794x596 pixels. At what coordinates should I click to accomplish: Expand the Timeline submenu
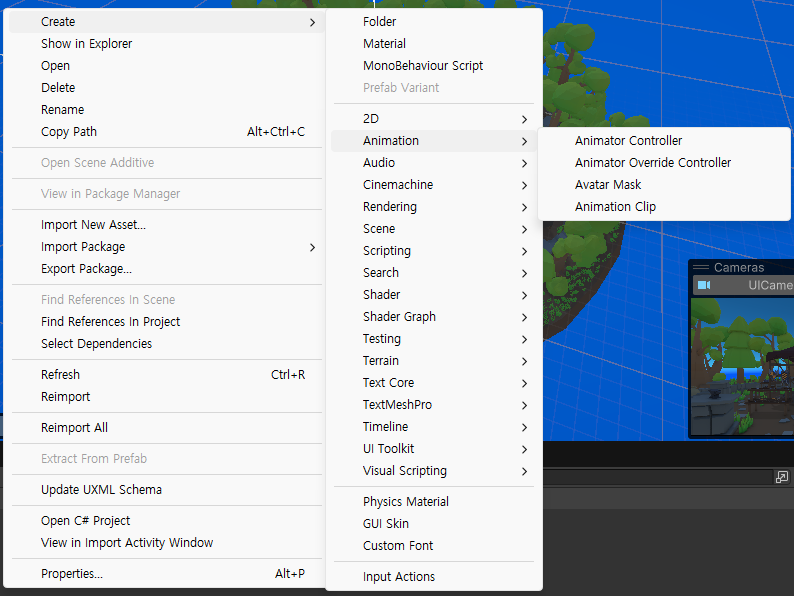click(434, 427)
